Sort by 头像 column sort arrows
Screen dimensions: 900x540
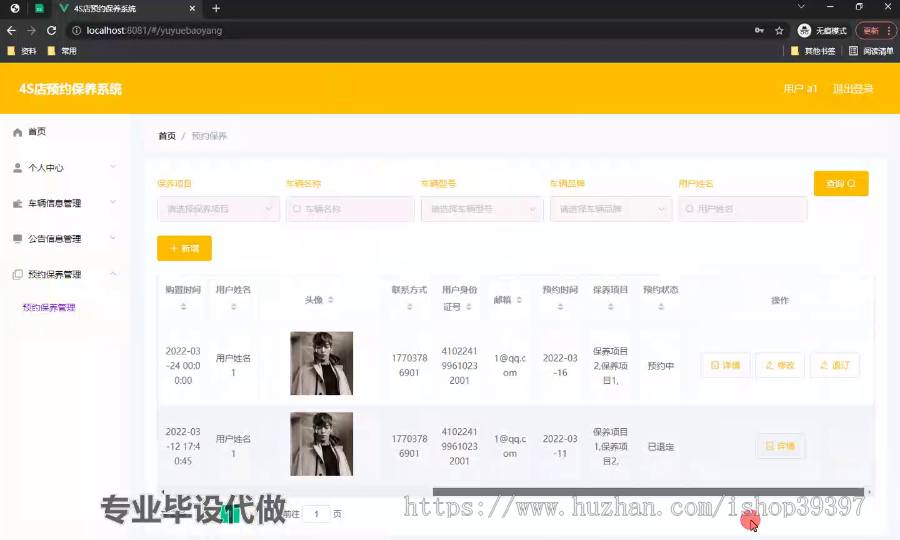[x=331, y=300]
